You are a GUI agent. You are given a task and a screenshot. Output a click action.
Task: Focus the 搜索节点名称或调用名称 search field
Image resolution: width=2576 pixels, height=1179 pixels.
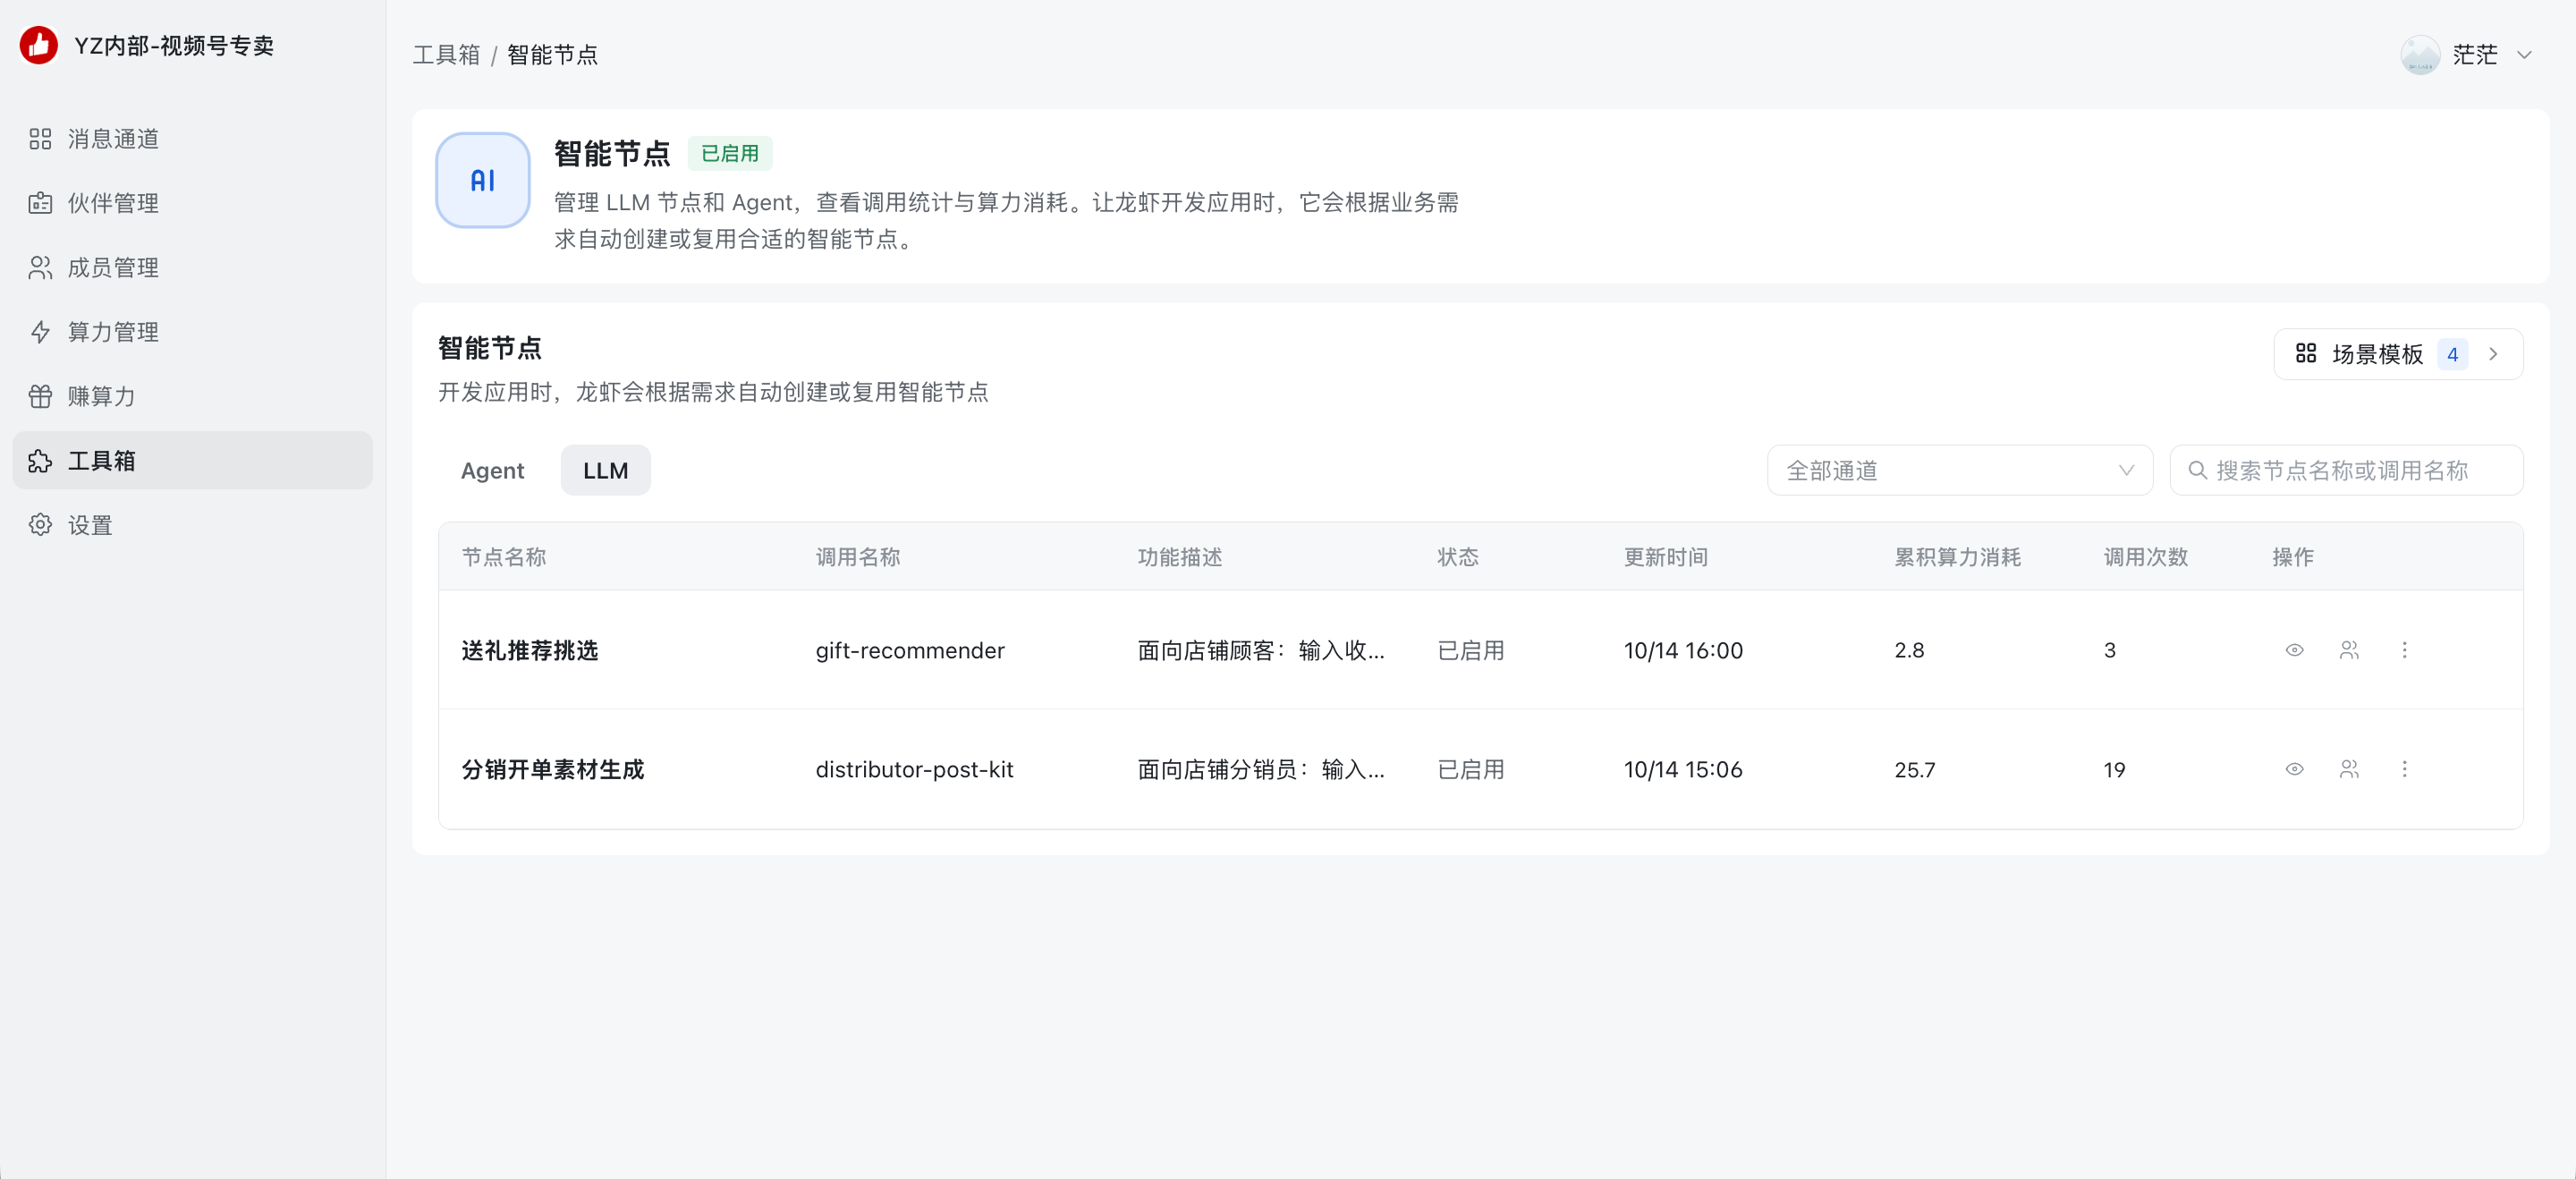coord(2346,470)
